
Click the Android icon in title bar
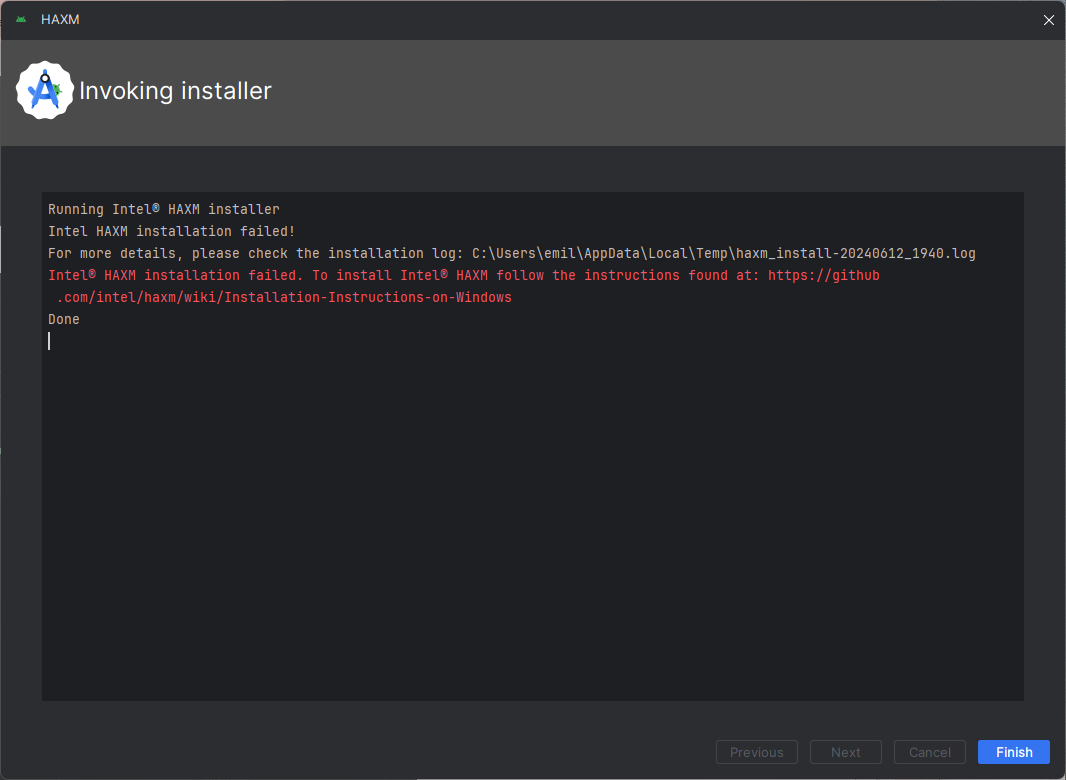(x=21, y=20)
